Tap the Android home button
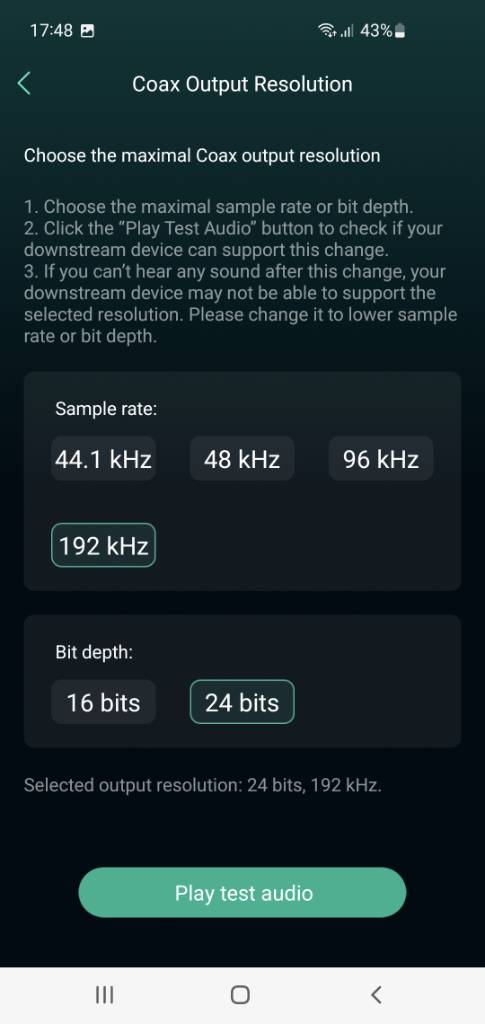 click(240, 995)
